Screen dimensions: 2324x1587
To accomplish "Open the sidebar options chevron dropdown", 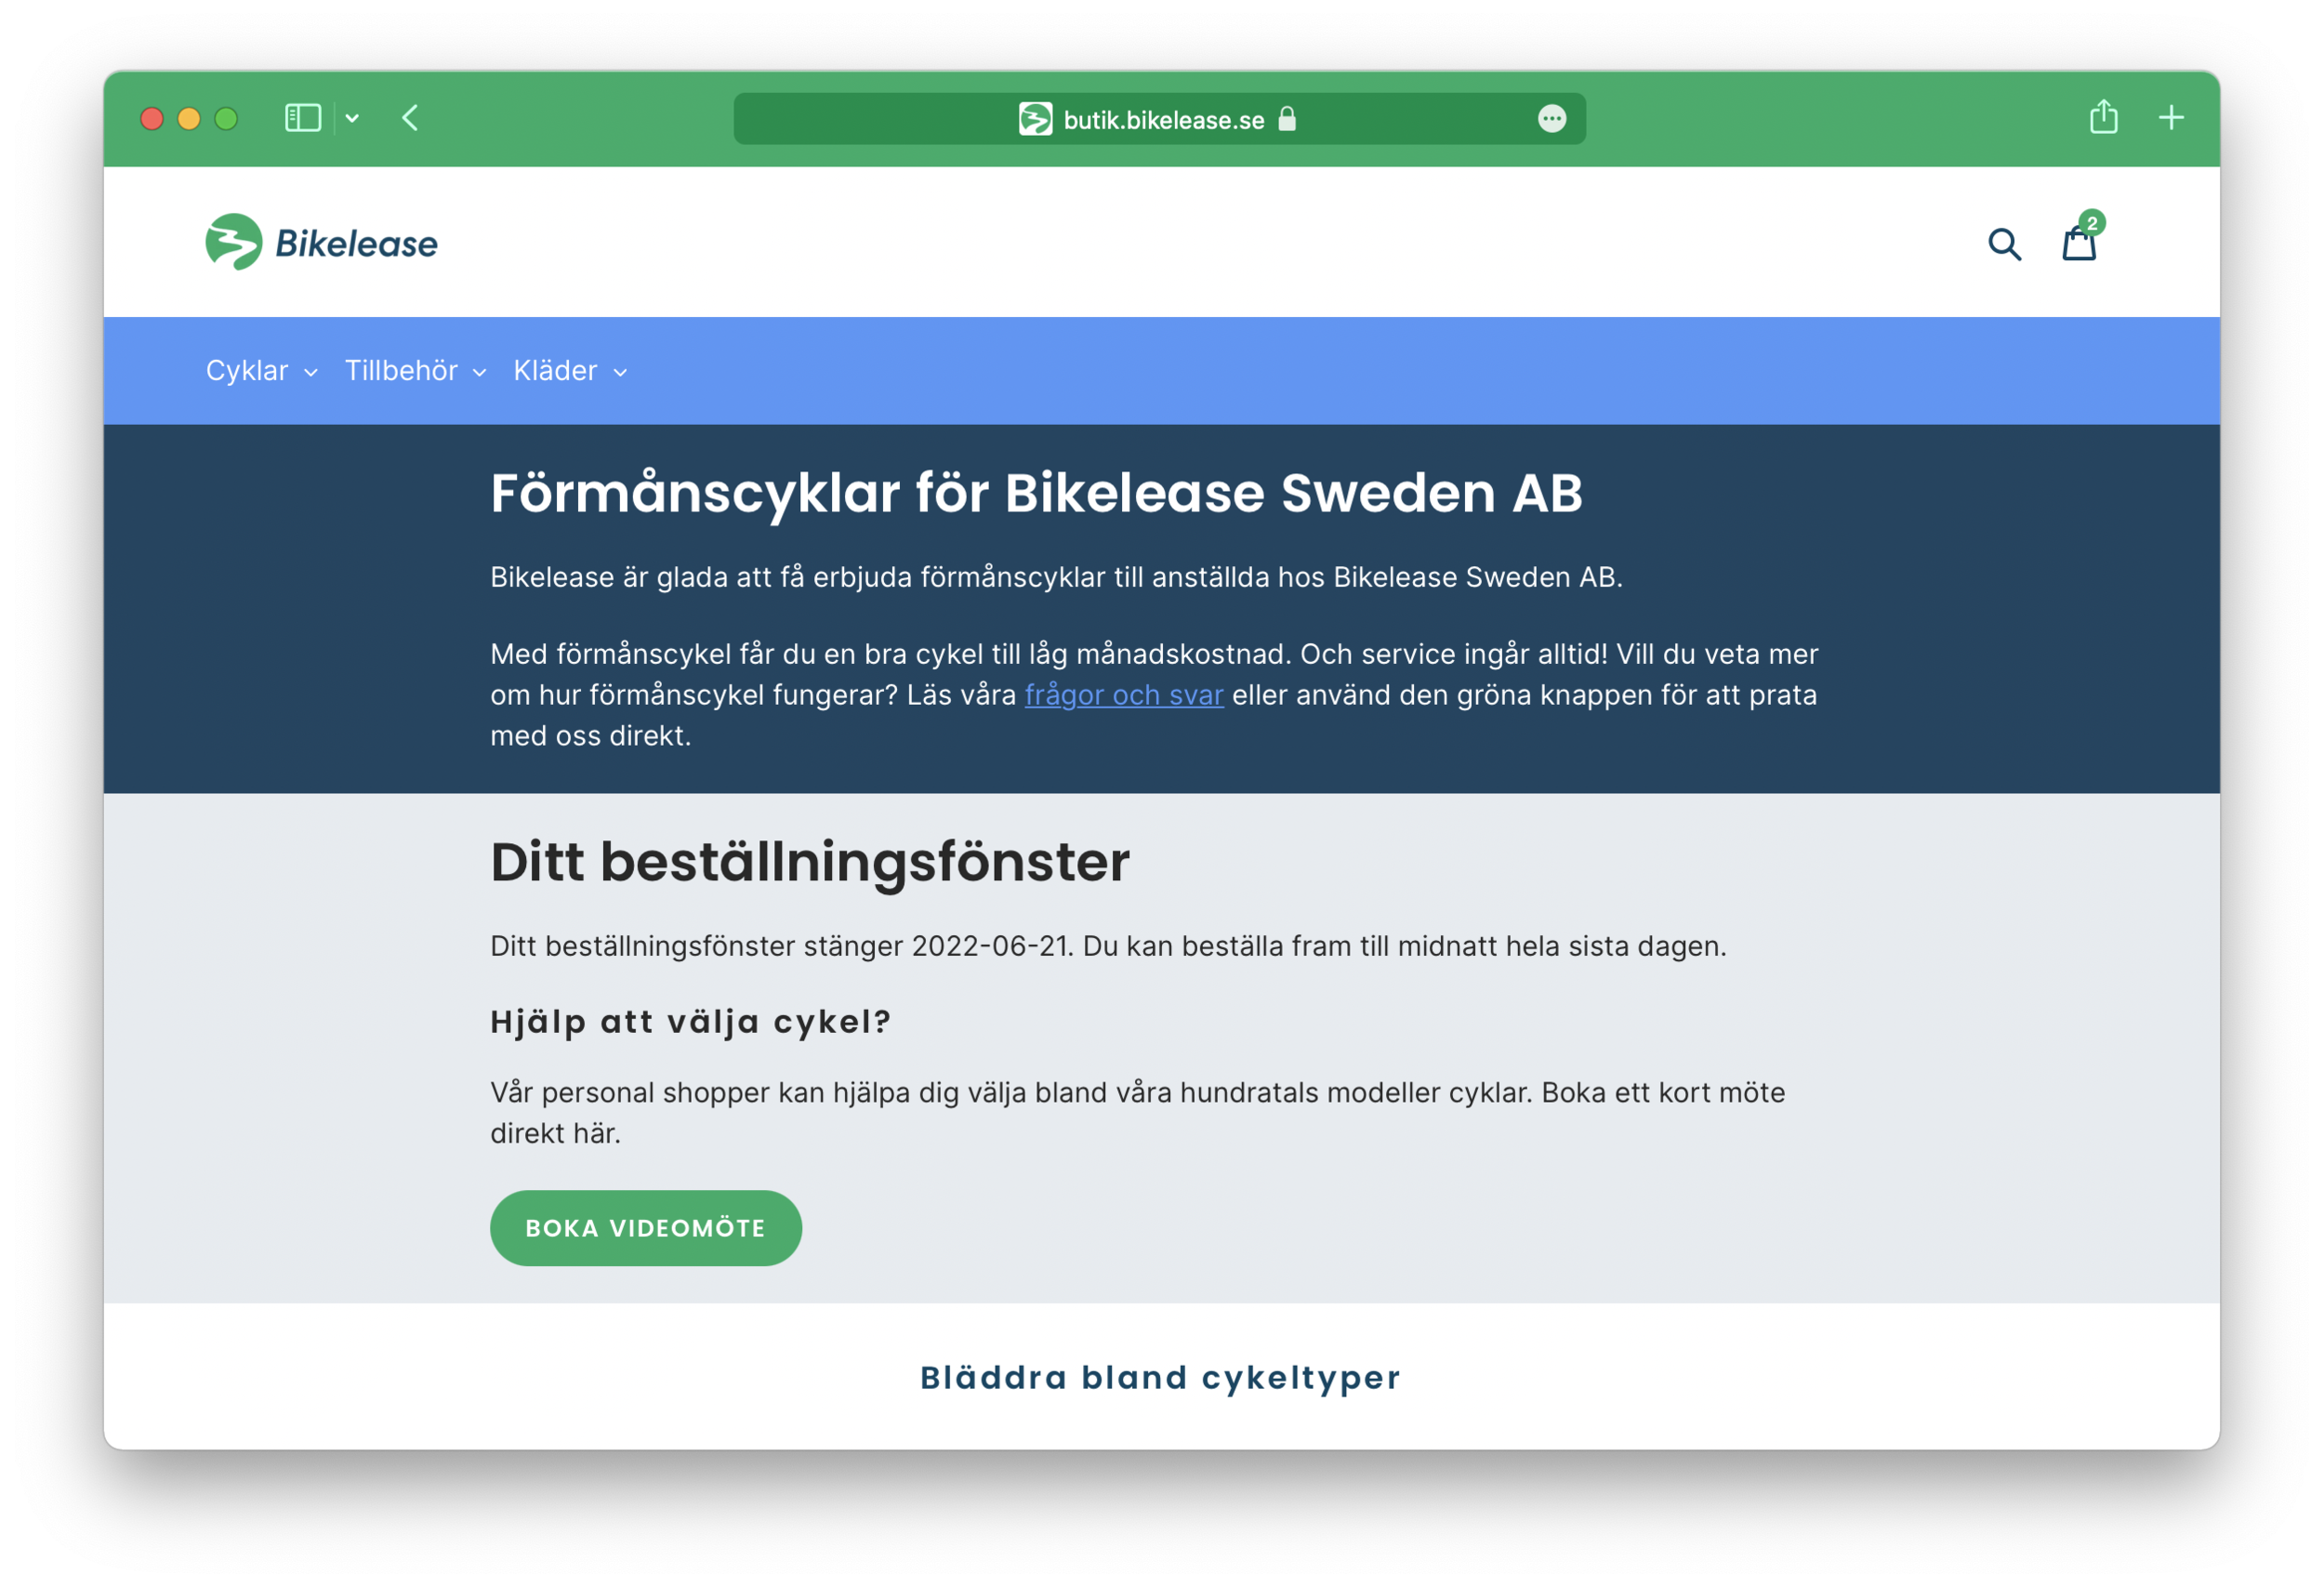I will point(352,118).
